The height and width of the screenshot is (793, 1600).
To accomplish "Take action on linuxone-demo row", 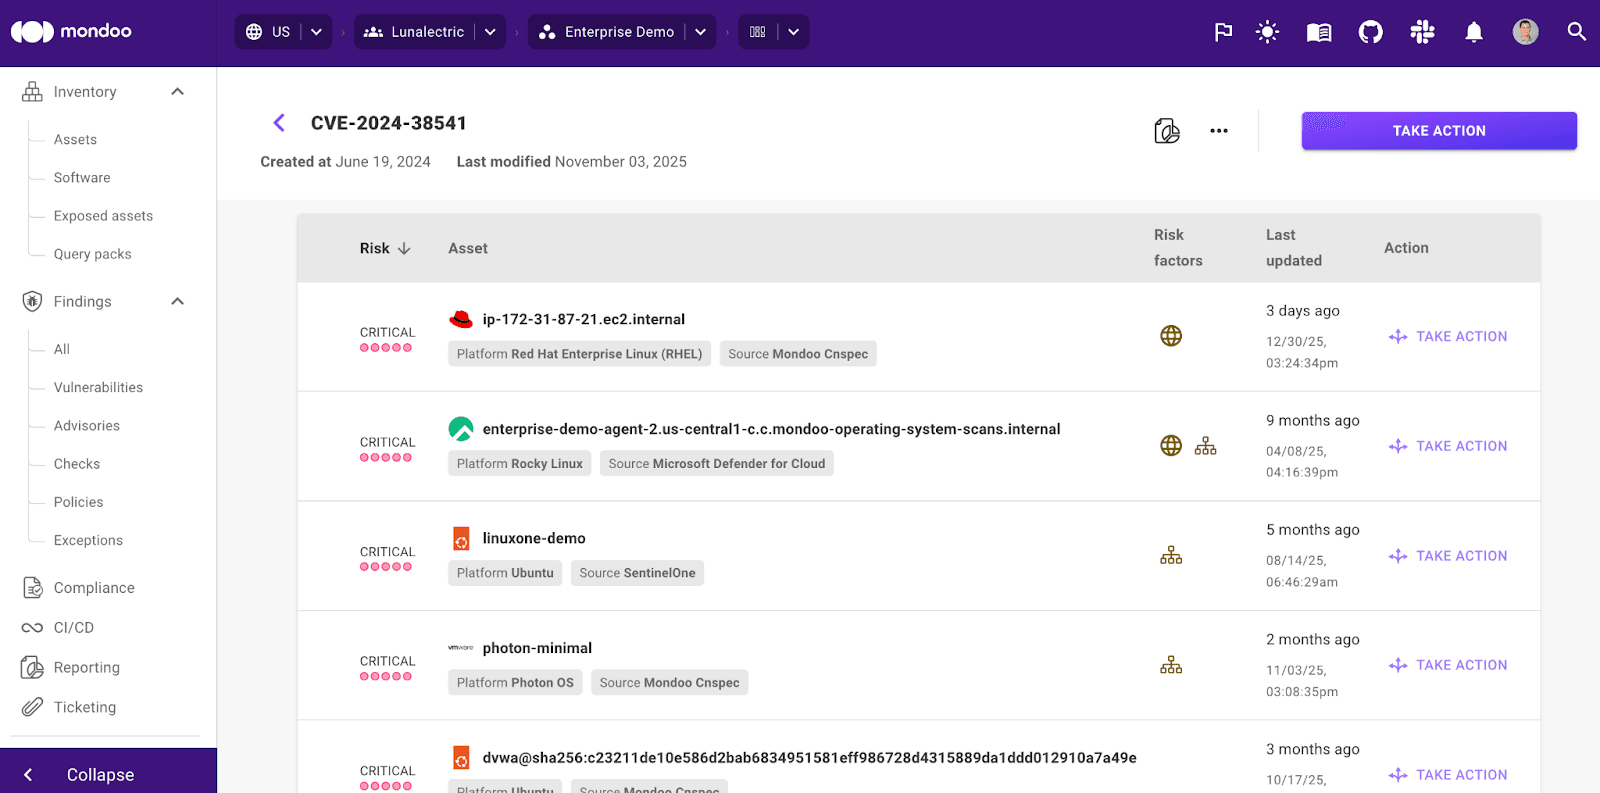I will [x=1448, y=556].
